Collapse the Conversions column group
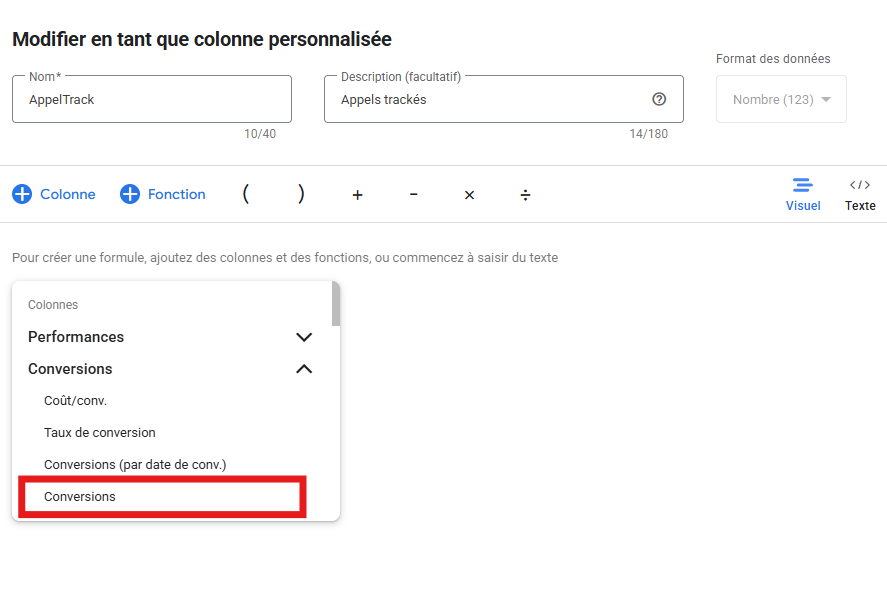Image resolution: width=887 pixels, height=591 pixels. point(304,369)
